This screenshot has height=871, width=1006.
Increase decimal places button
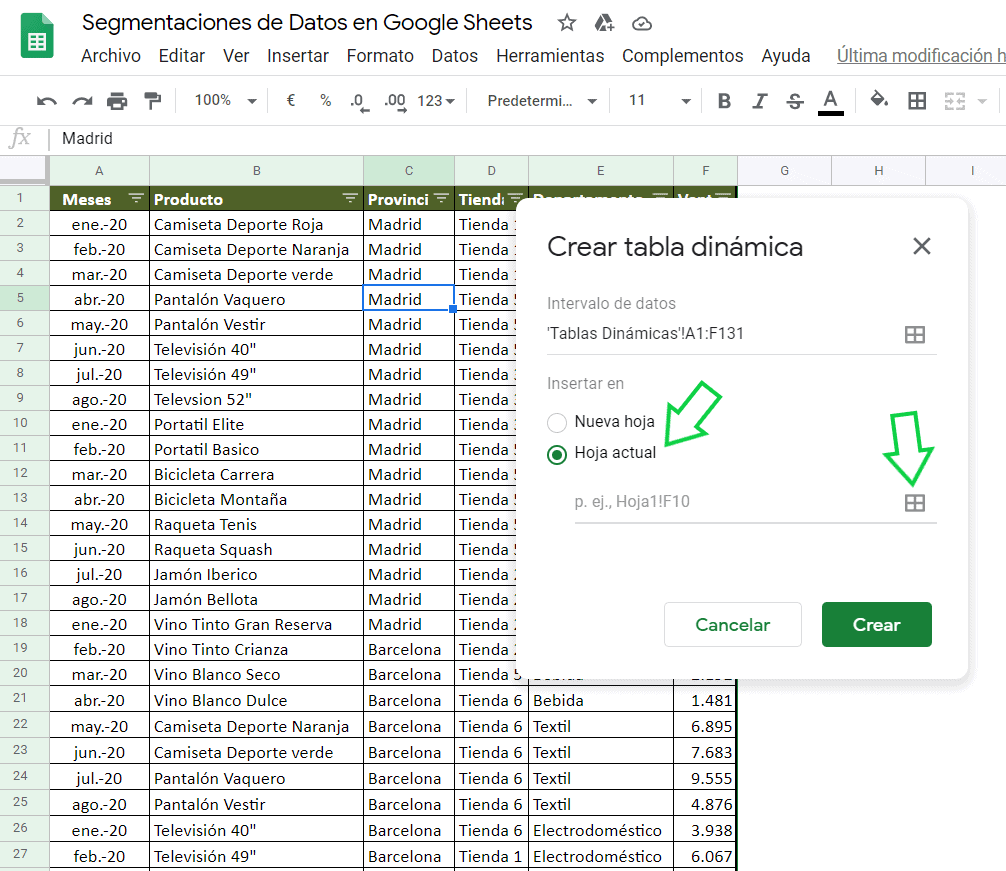coord(395,101)
